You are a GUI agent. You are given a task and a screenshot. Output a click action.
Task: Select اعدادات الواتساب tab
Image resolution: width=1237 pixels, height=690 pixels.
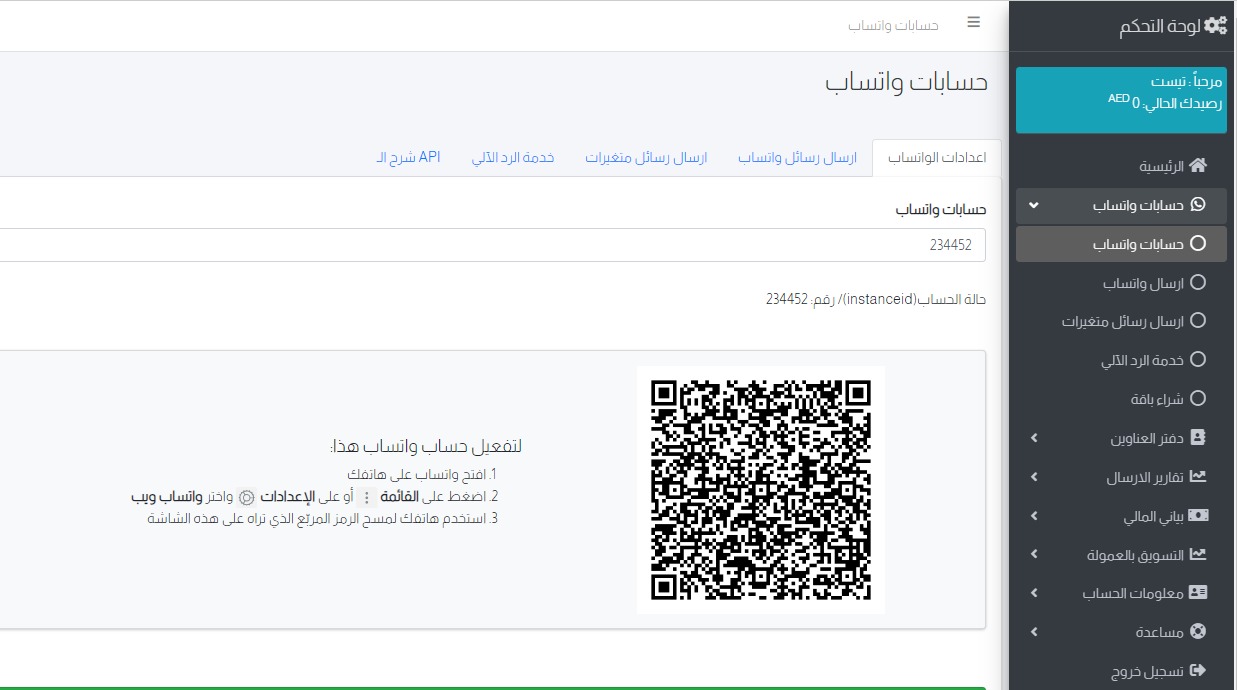(937, 158)
